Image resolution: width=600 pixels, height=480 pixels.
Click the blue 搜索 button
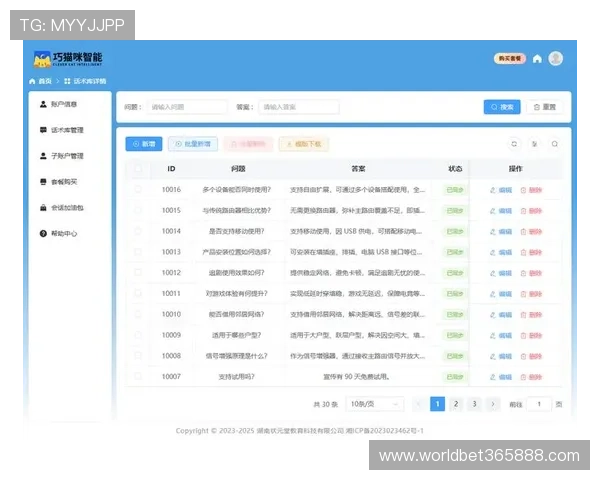pos(502,107)
